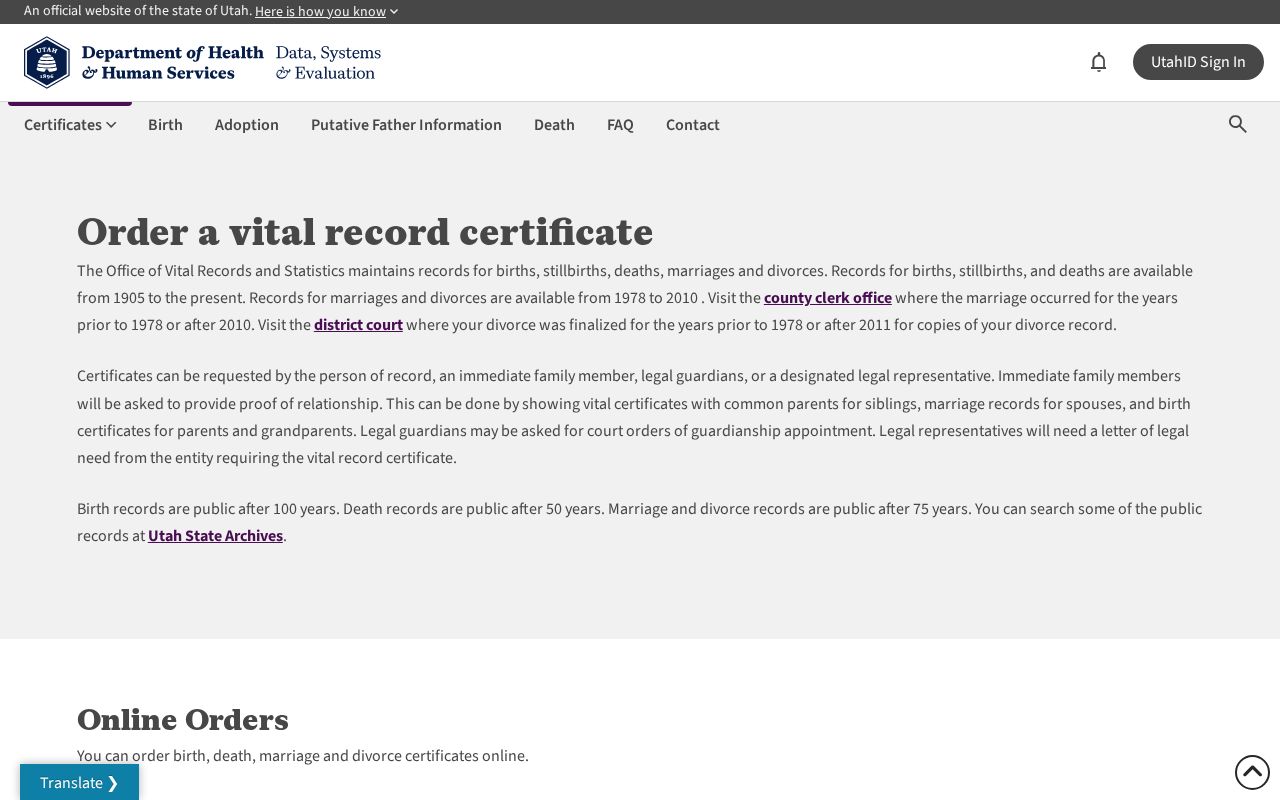Open the Translate button

pyautogui.click(x=79, y=782)
